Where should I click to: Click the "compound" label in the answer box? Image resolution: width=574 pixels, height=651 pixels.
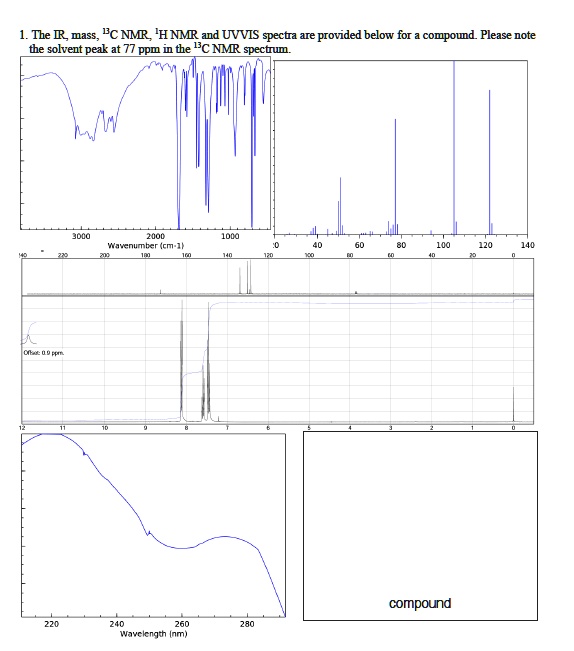coord(420,603)
